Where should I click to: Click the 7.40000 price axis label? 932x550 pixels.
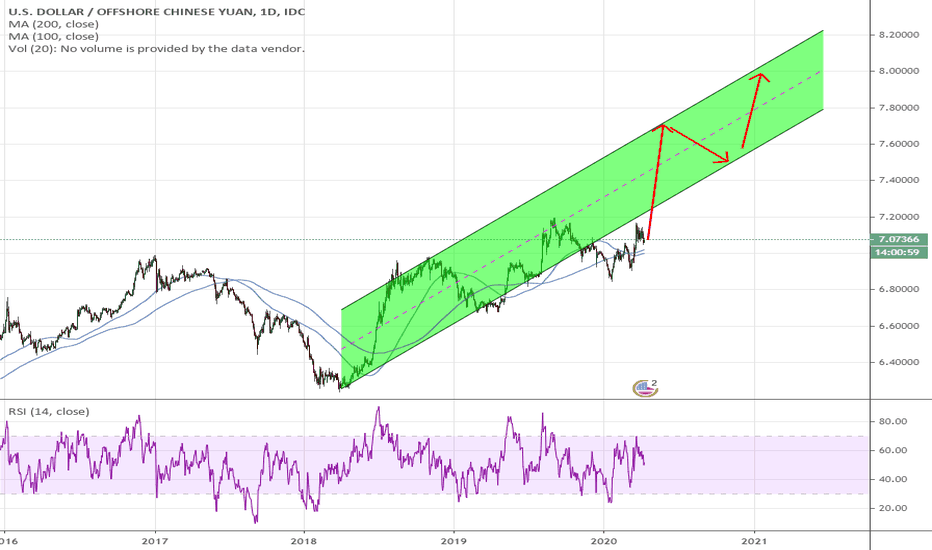899,180
